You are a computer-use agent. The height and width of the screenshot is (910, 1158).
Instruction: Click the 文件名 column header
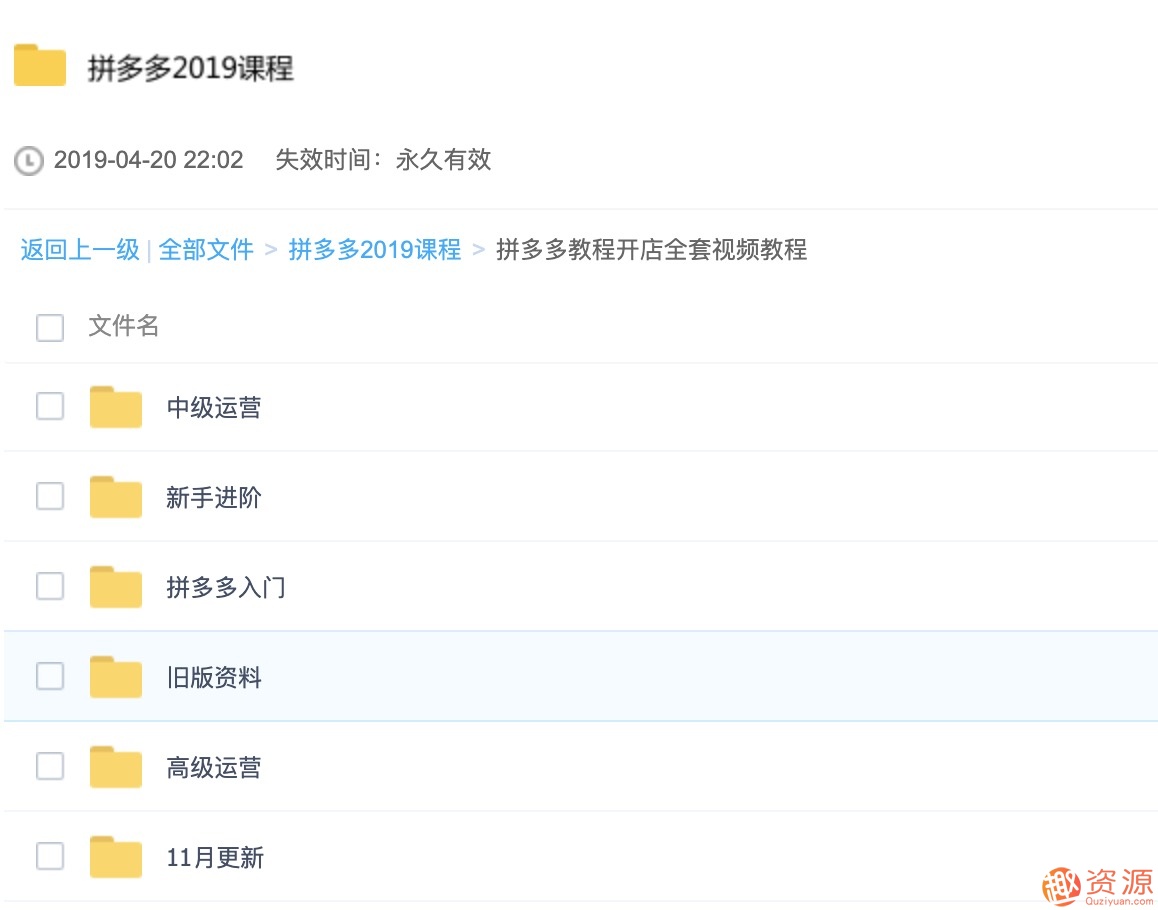click(x=123, y=326)
